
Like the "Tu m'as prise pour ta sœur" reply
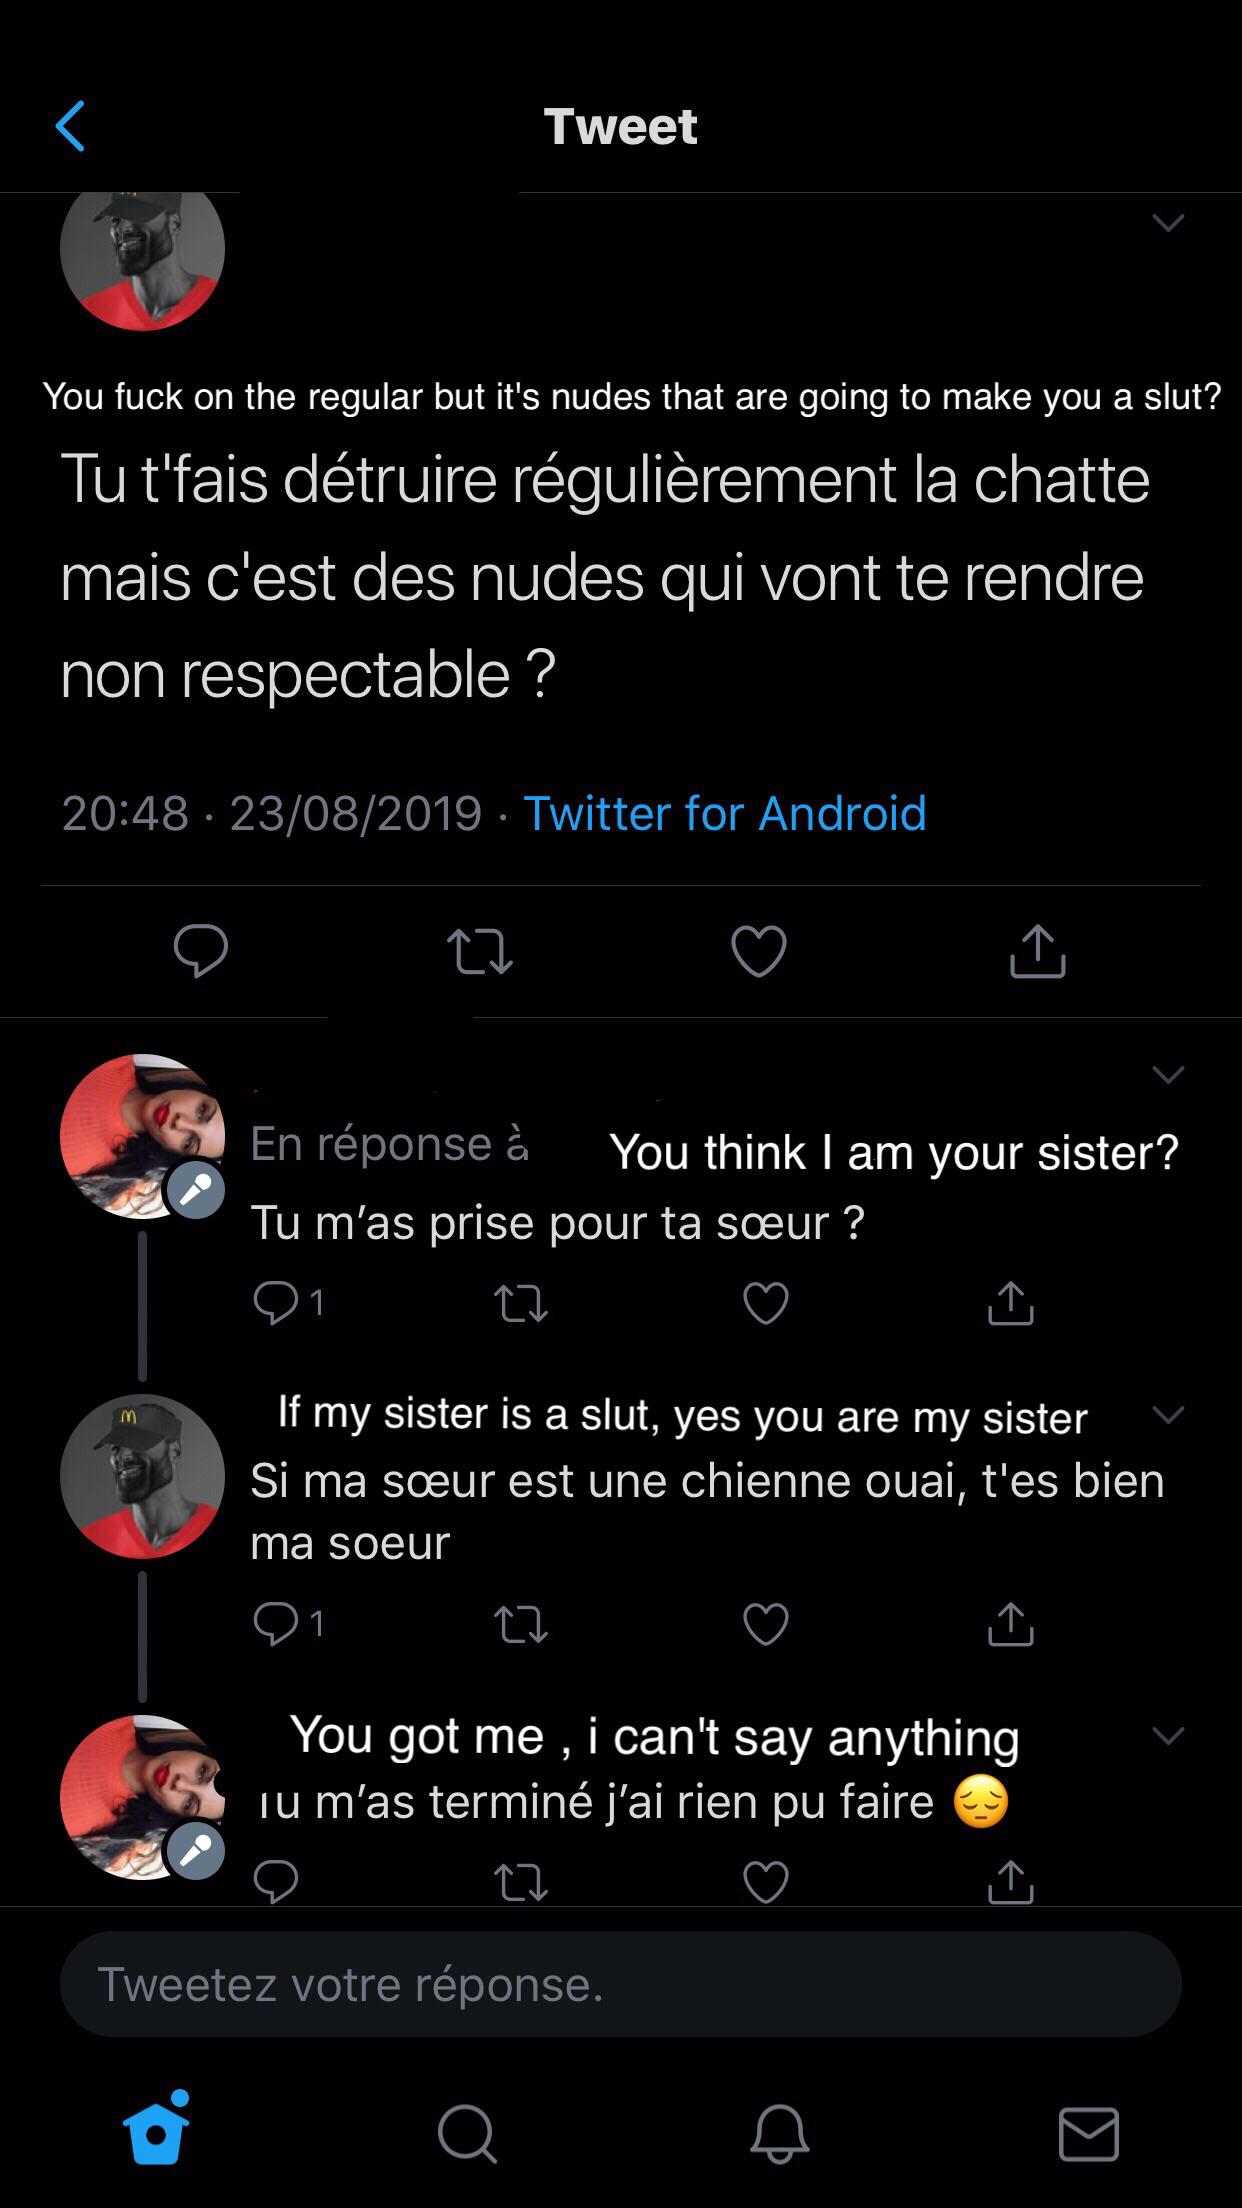pos(766,1303)
